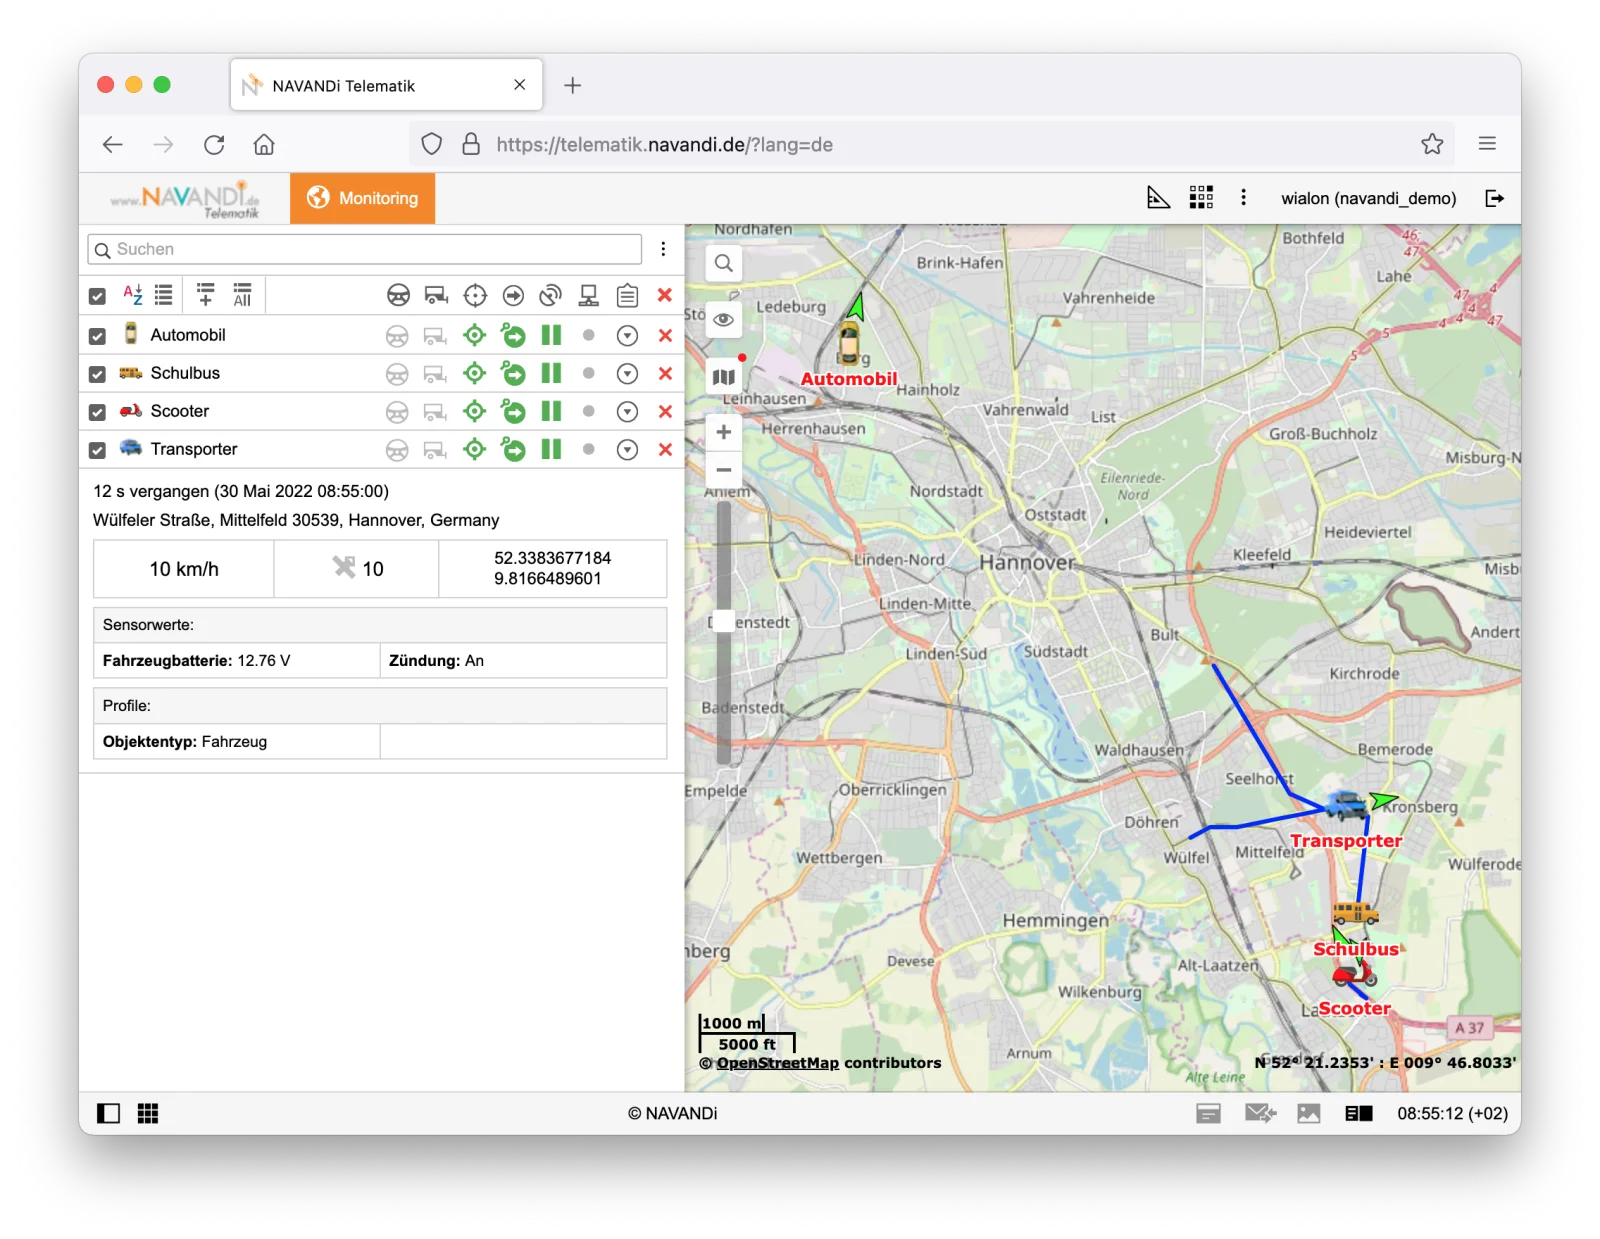Select the Transporter unit name

pos(194,449)
